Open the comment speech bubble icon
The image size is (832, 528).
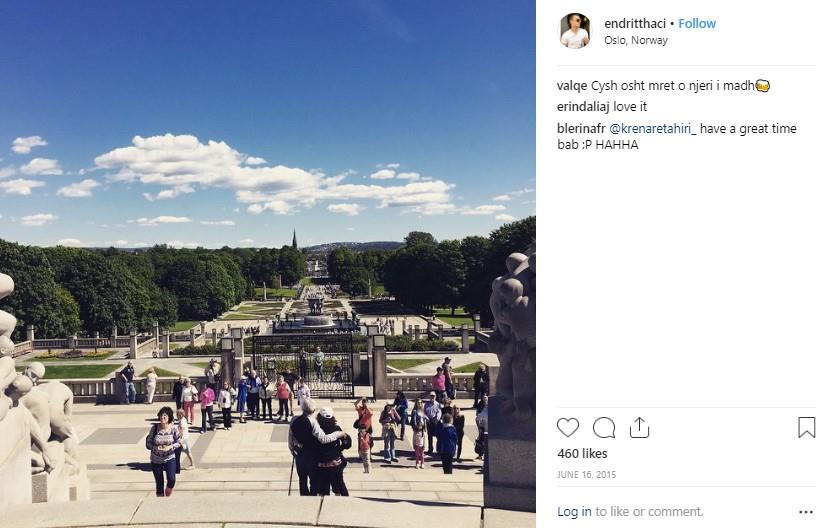pyautogui.click(x=604, y=428)
